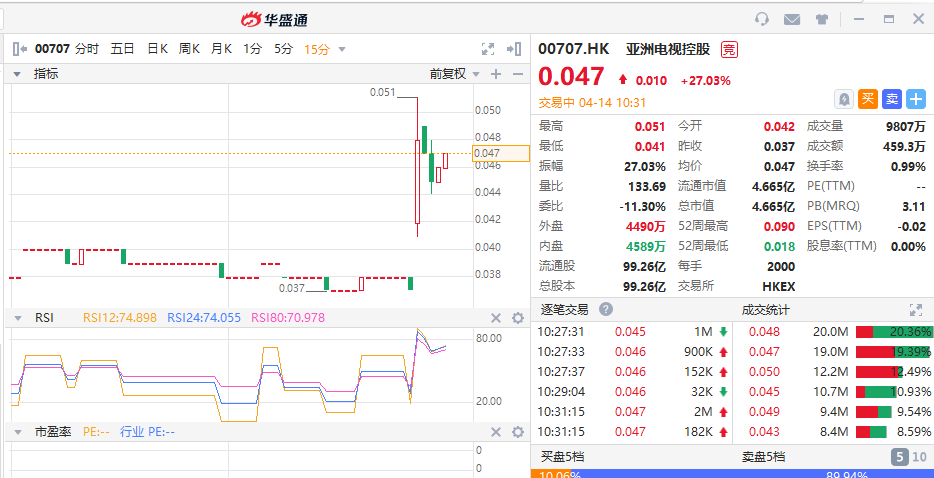Click the buy/sell ratio bar at bottom

[731, 473]
